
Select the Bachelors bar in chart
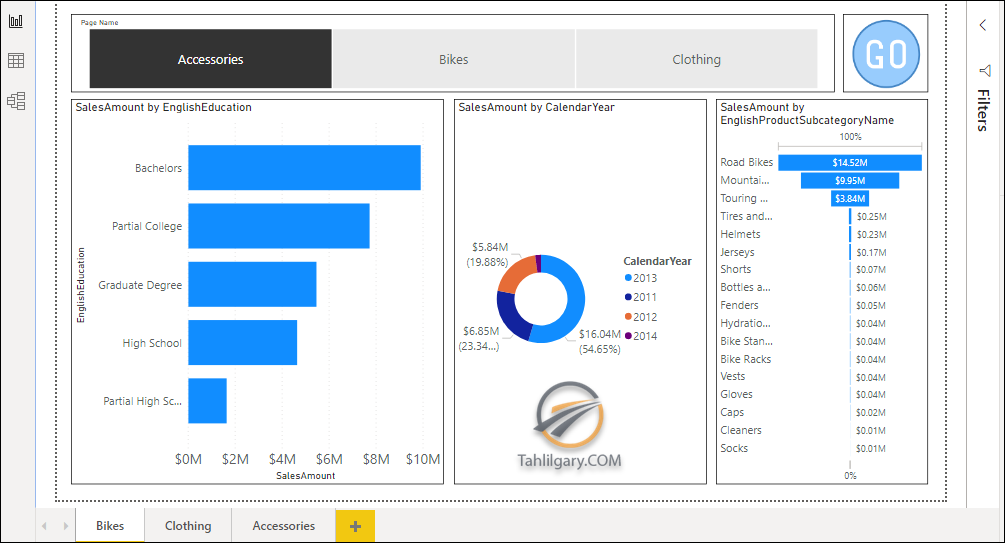(x=304, y=168)
